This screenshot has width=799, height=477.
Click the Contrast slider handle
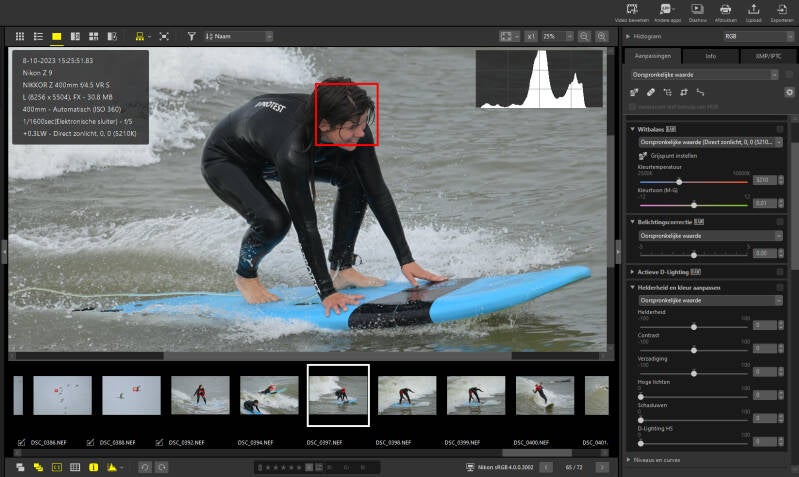click(694, 350)
